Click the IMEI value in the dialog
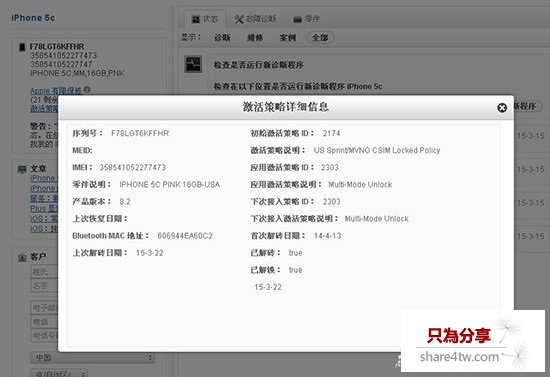This screenshot has width=550, height=377. click(133, 168)
